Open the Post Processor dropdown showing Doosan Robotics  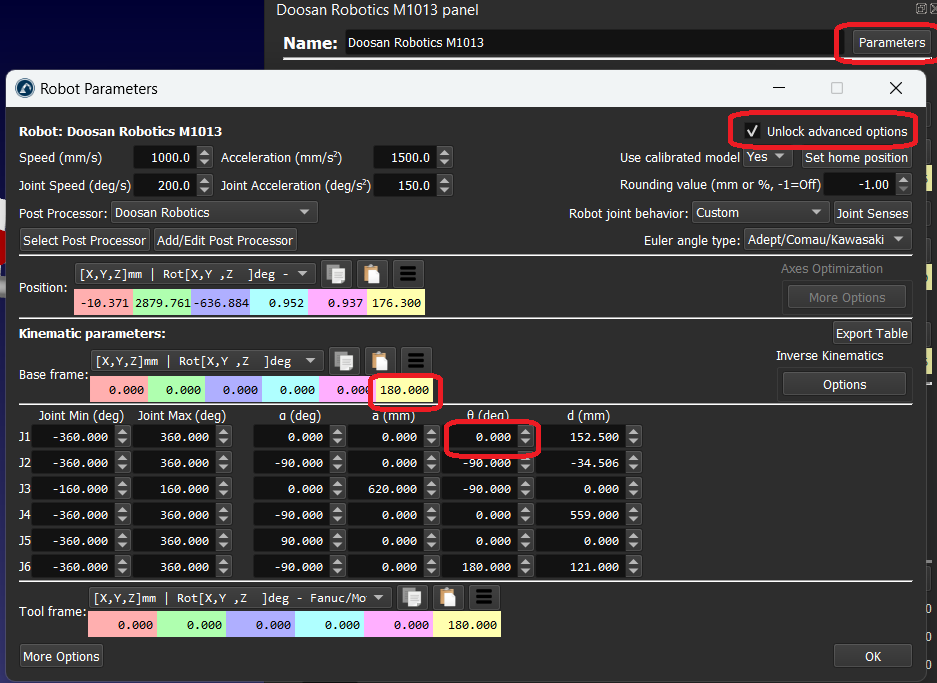[213, 213]
